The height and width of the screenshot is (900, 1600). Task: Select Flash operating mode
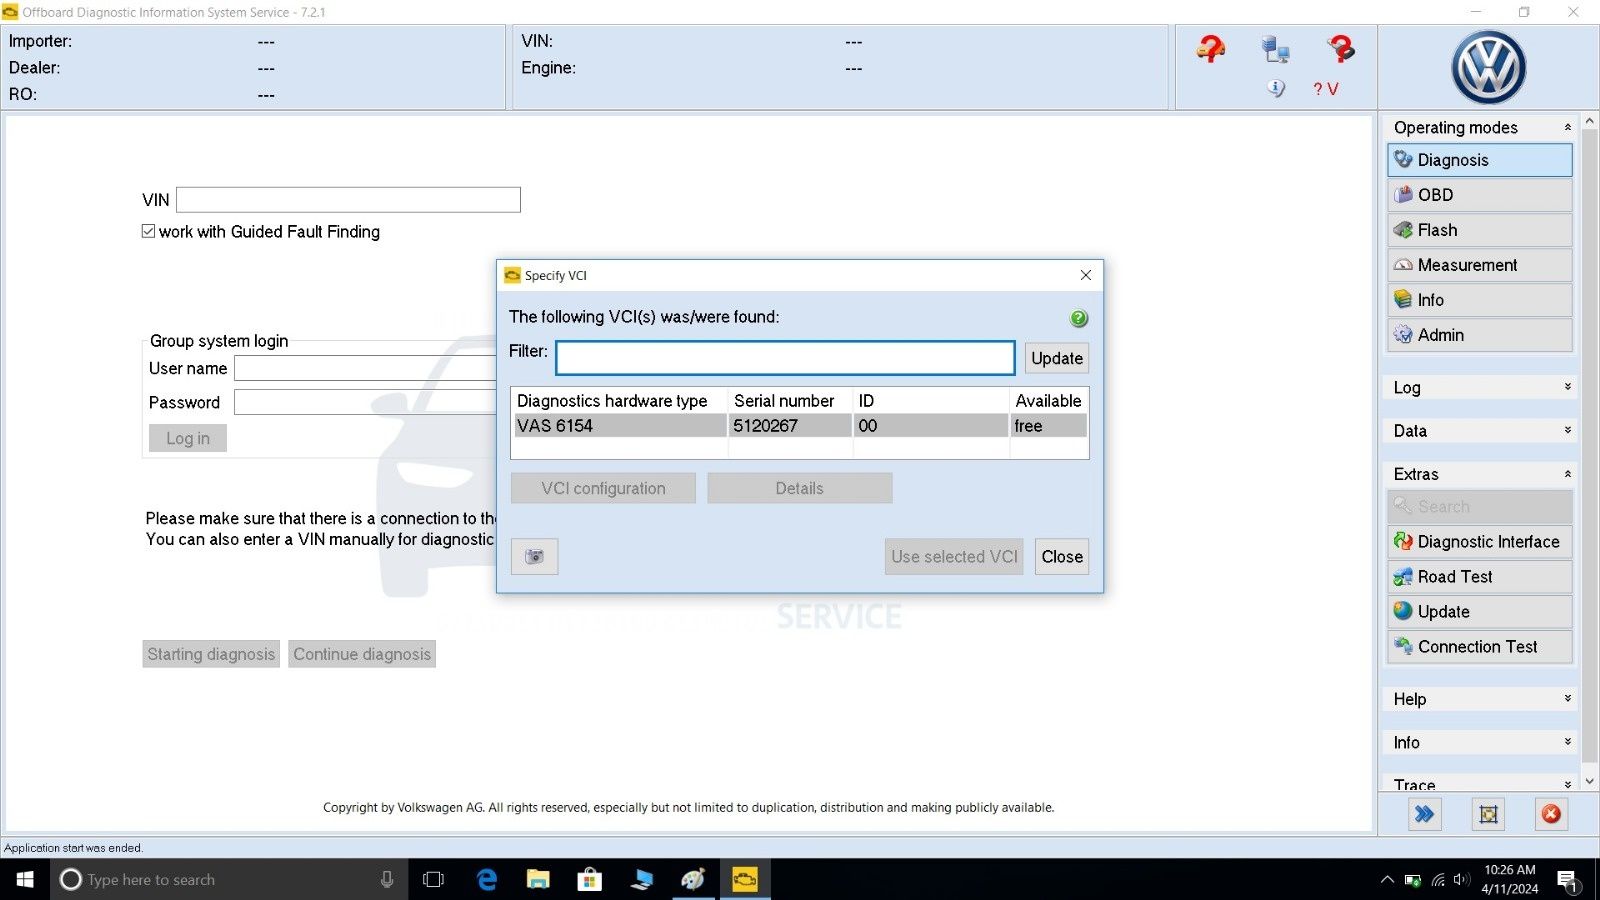tap(1480, 230)
